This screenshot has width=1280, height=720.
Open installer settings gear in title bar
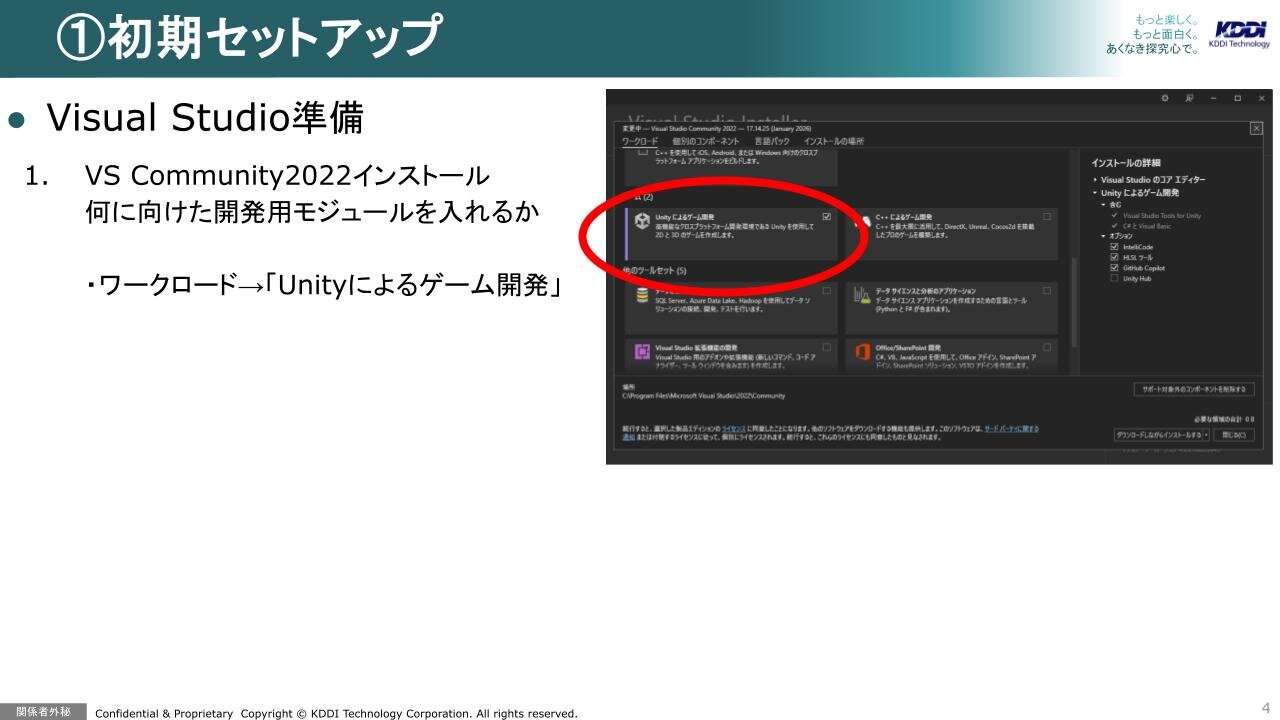(x=1165, y=98)
